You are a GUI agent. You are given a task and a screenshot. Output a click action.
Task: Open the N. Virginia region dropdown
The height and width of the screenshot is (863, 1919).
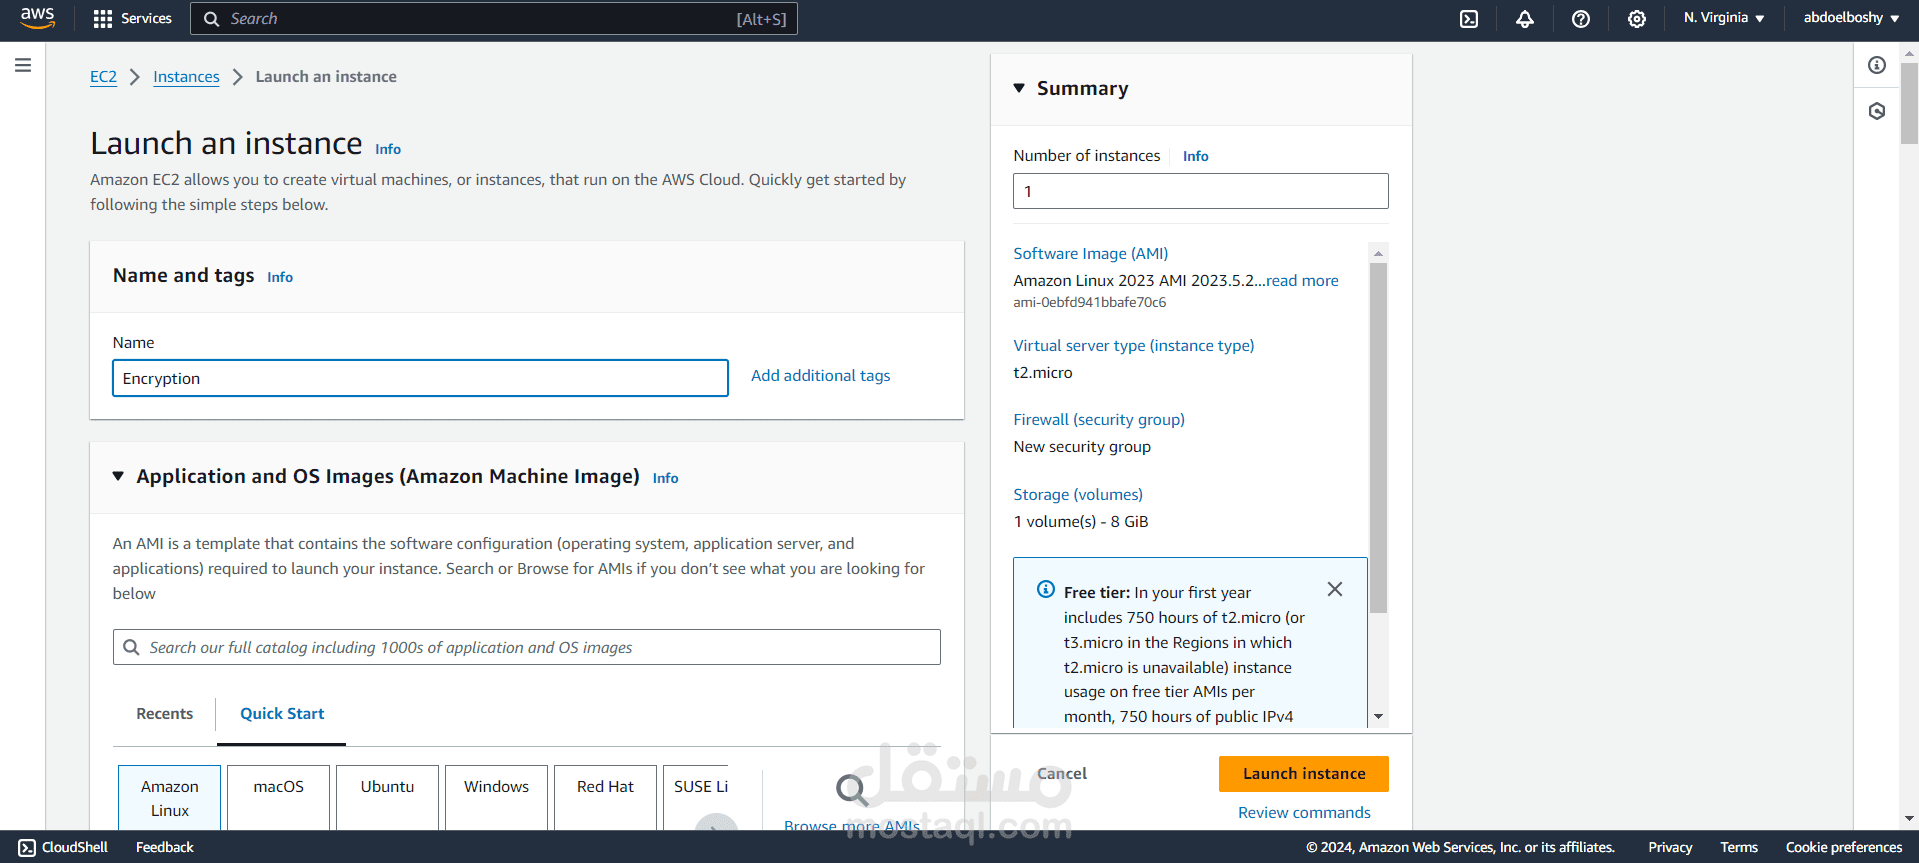pyautogui.click(x=1723, y=18)
